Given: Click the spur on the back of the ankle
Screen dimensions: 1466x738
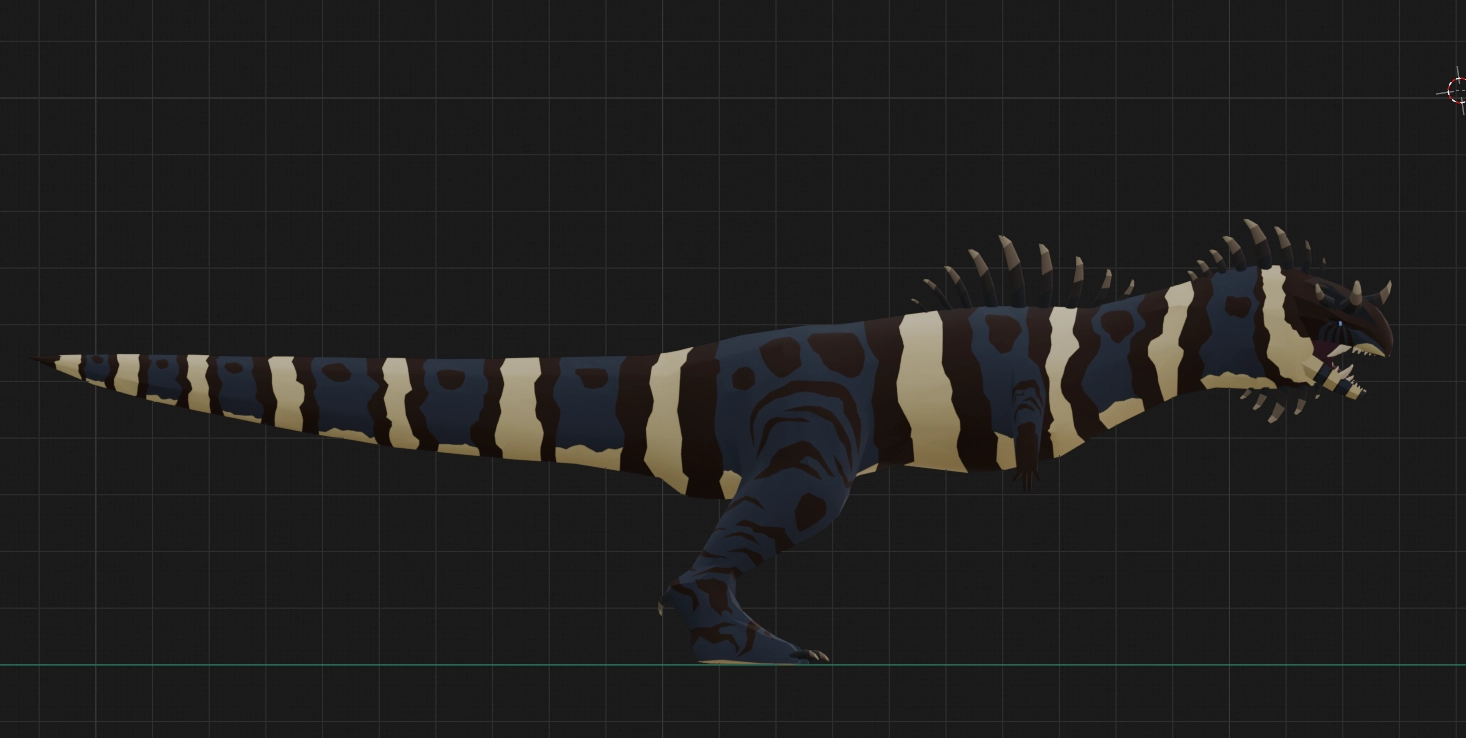Looking at the screenshot, I should pos(662,605).
